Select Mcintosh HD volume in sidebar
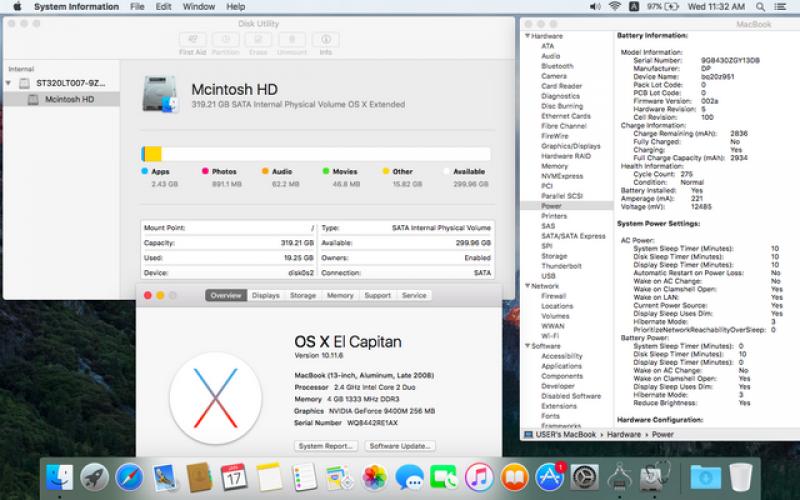 click(x=61, y=99)
